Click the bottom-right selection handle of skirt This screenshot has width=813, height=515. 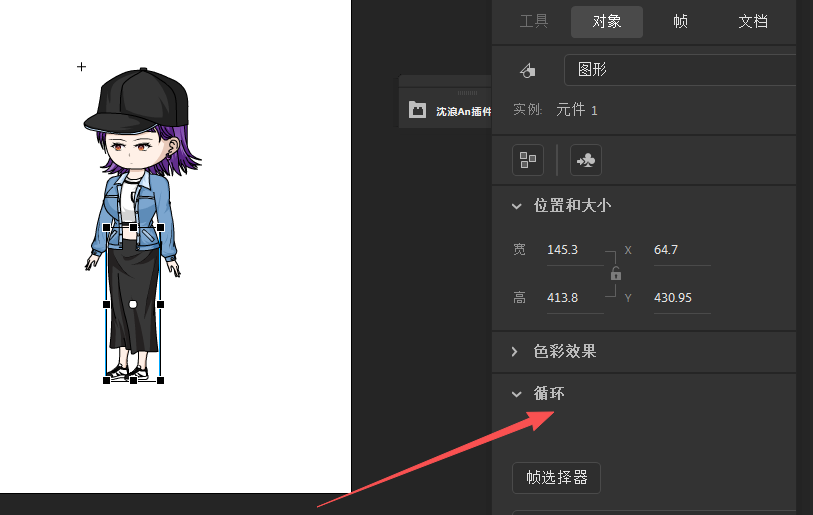coord(160,380)
